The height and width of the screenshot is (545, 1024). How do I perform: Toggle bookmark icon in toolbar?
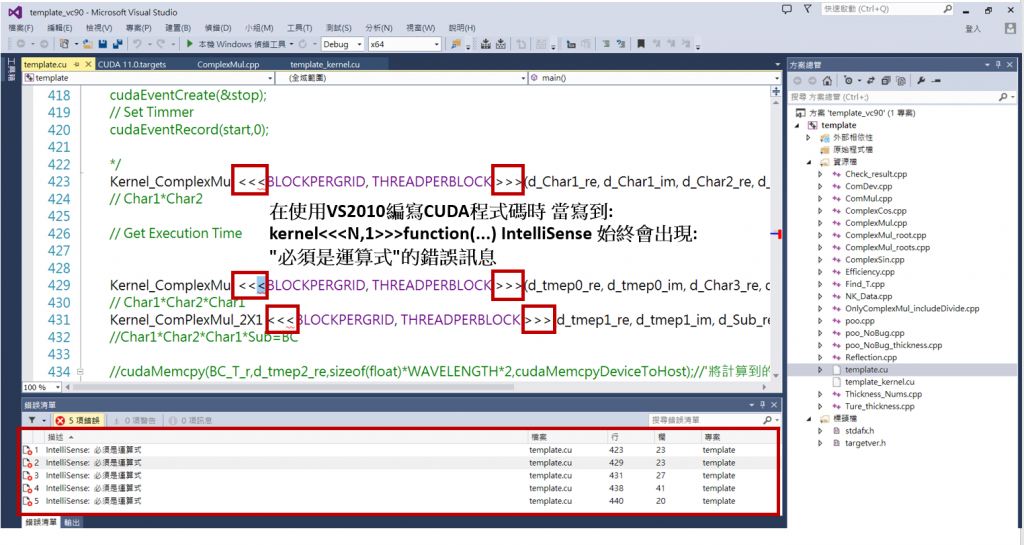641,44
